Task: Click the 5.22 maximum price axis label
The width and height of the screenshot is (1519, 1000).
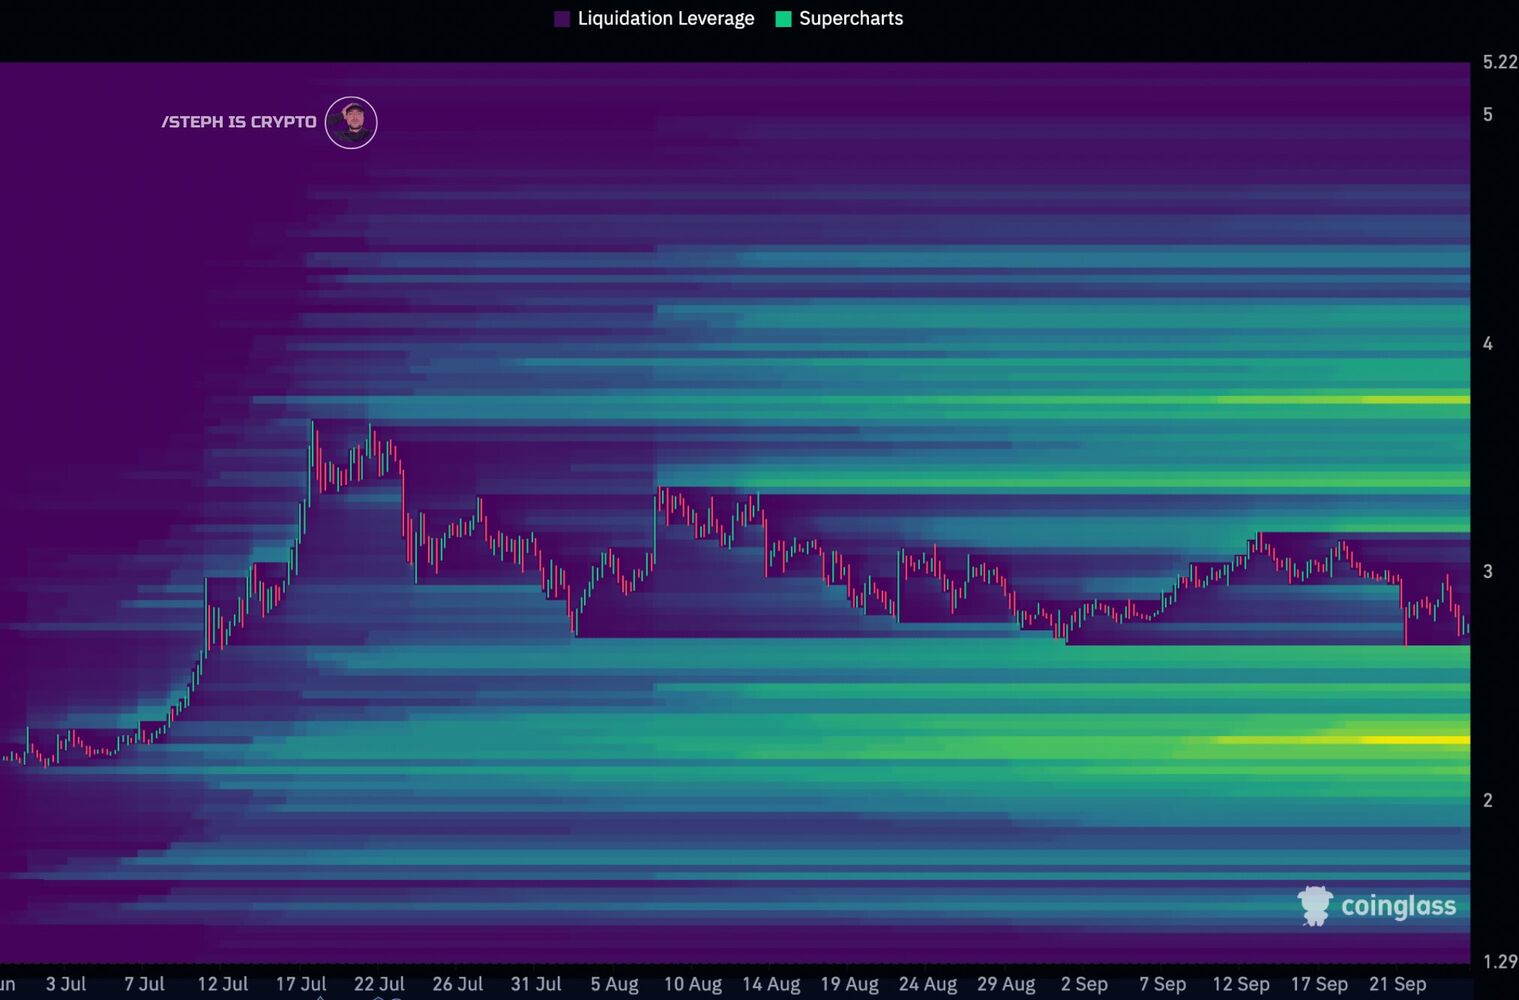Action: (x=1499, y=62)
